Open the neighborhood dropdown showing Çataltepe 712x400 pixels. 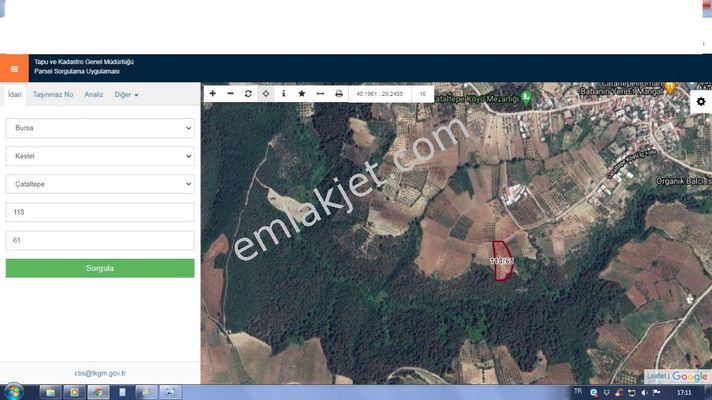click(x=100, y=184)
